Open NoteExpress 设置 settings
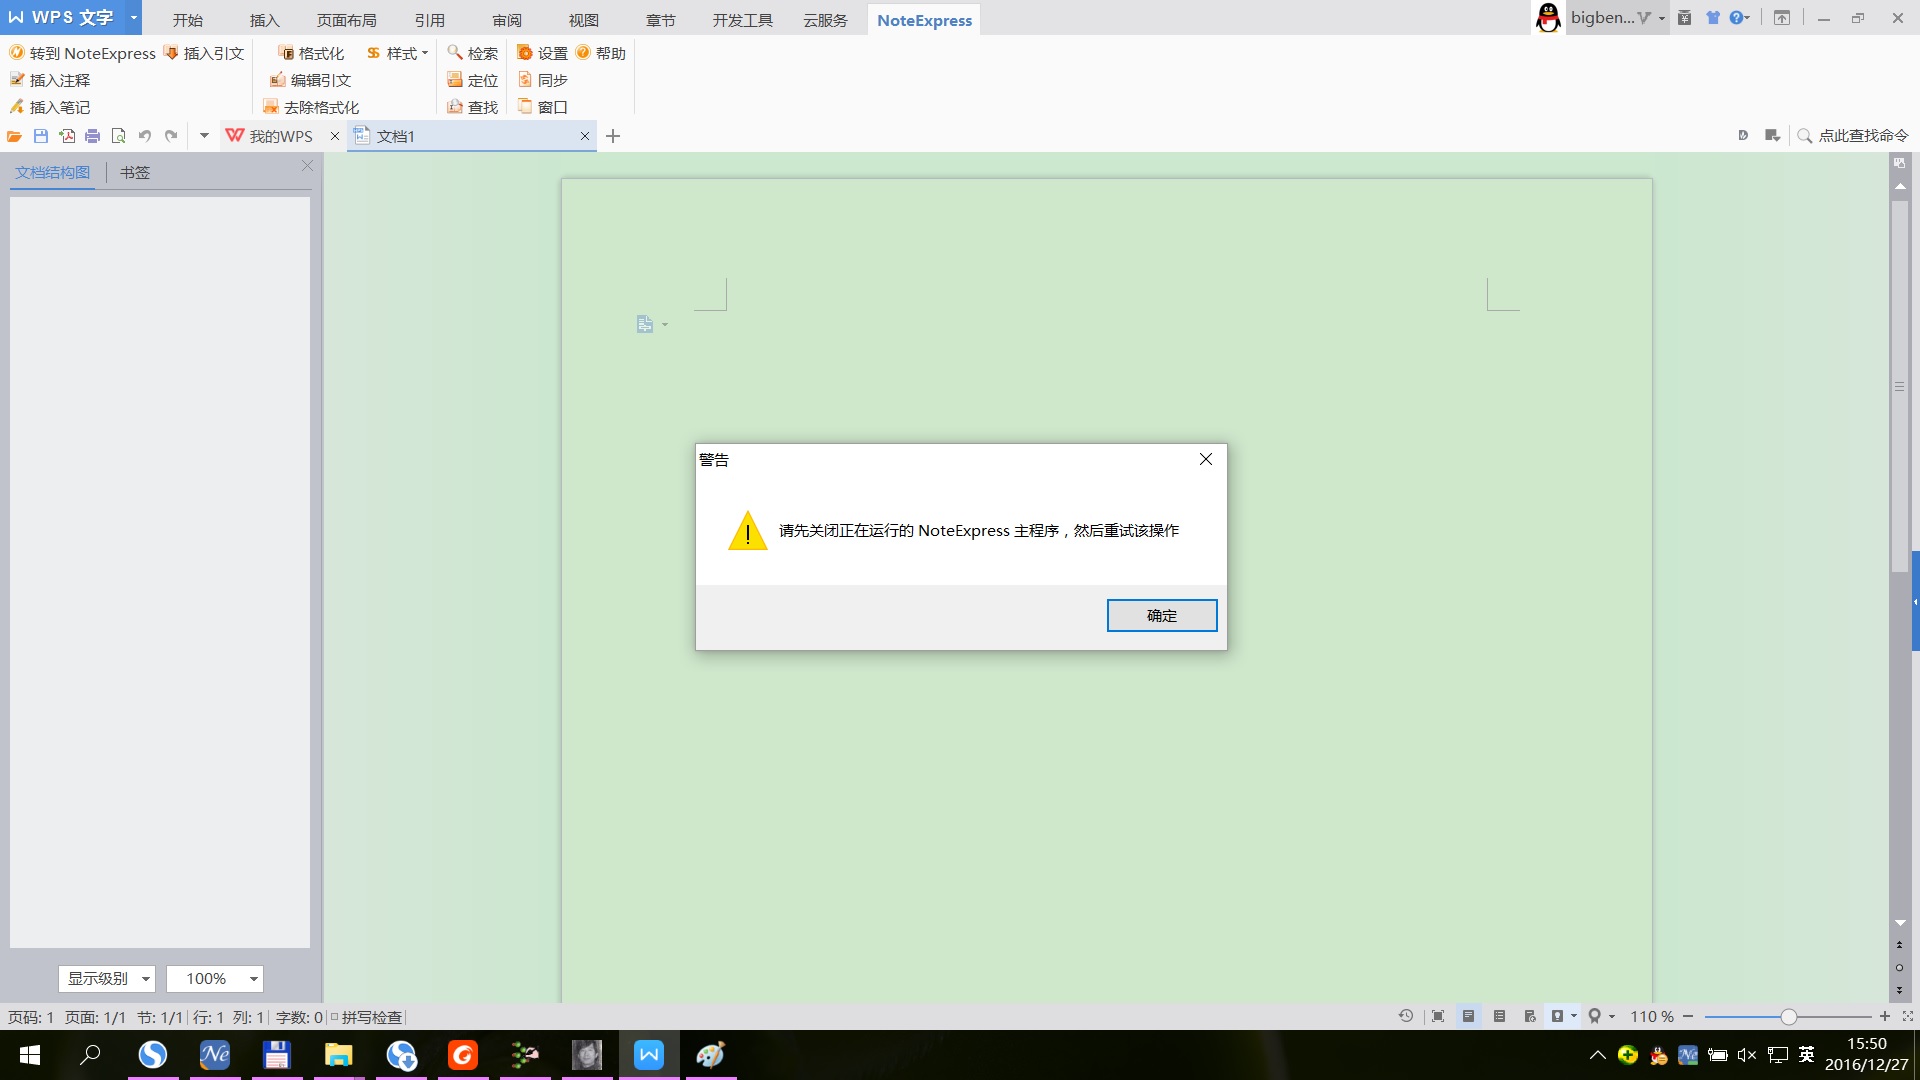The height and width of the screenshot is (1080, 1920). [542, 53]
